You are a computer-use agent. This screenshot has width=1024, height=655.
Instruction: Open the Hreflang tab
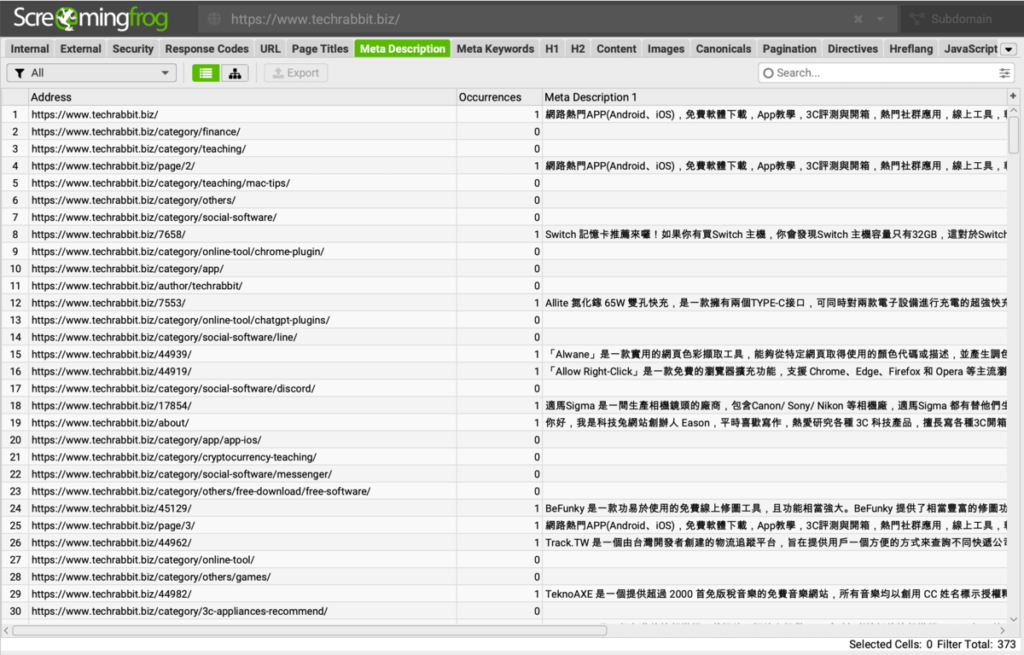911,49
